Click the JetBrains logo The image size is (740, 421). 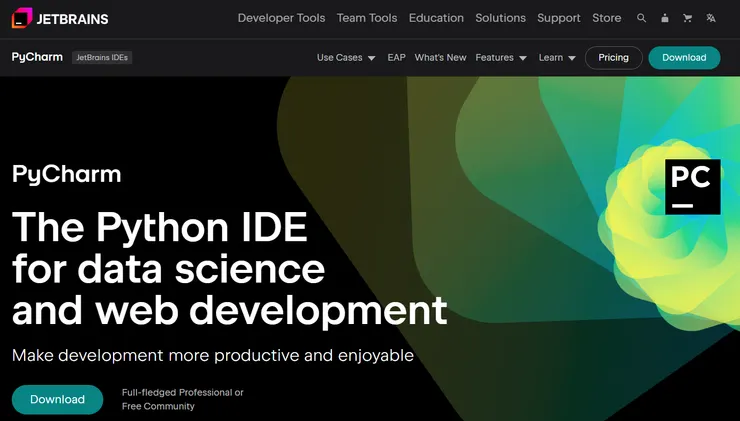[x=60, y=18]
